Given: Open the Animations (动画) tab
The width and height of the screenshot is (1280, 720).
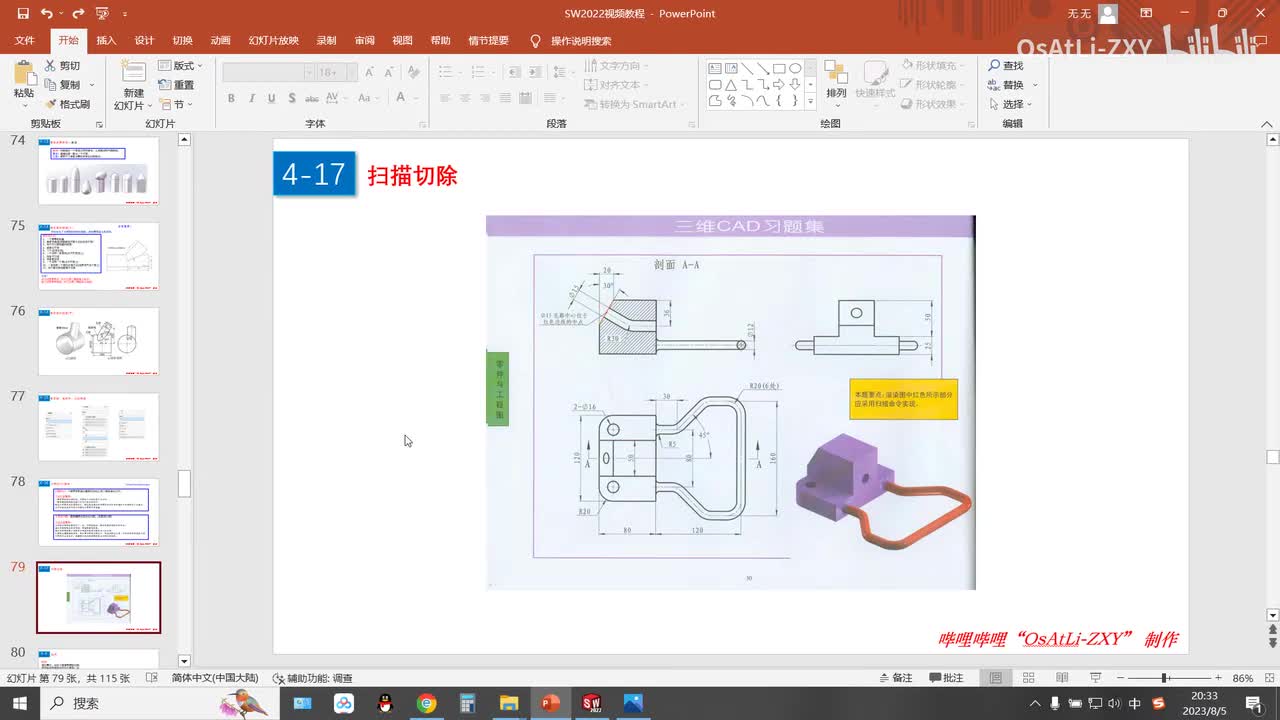Looking at the screenshot, I should (220, 41).
